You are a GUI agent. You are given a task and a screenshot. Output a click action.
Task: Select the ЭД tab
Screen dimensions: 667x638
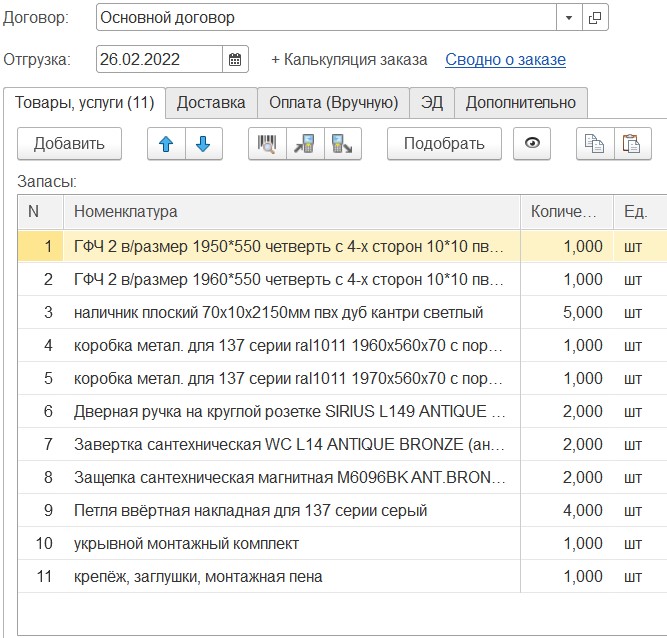(x=432, y=102)
